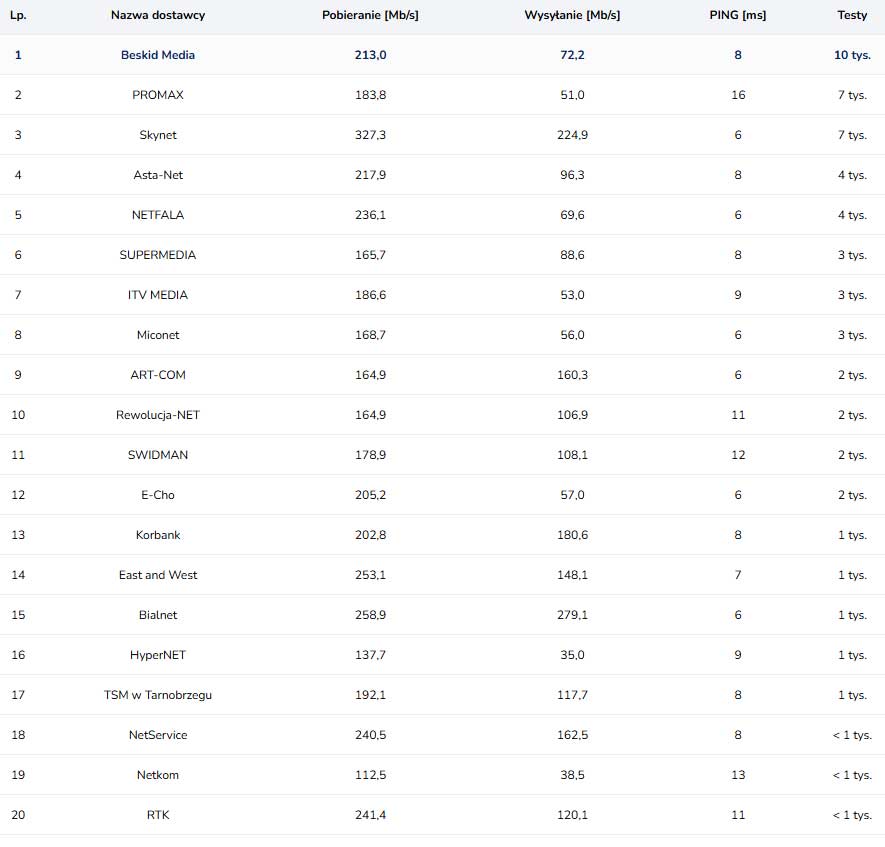
Task: Click the Testy column header
Action: click(852, 16)
